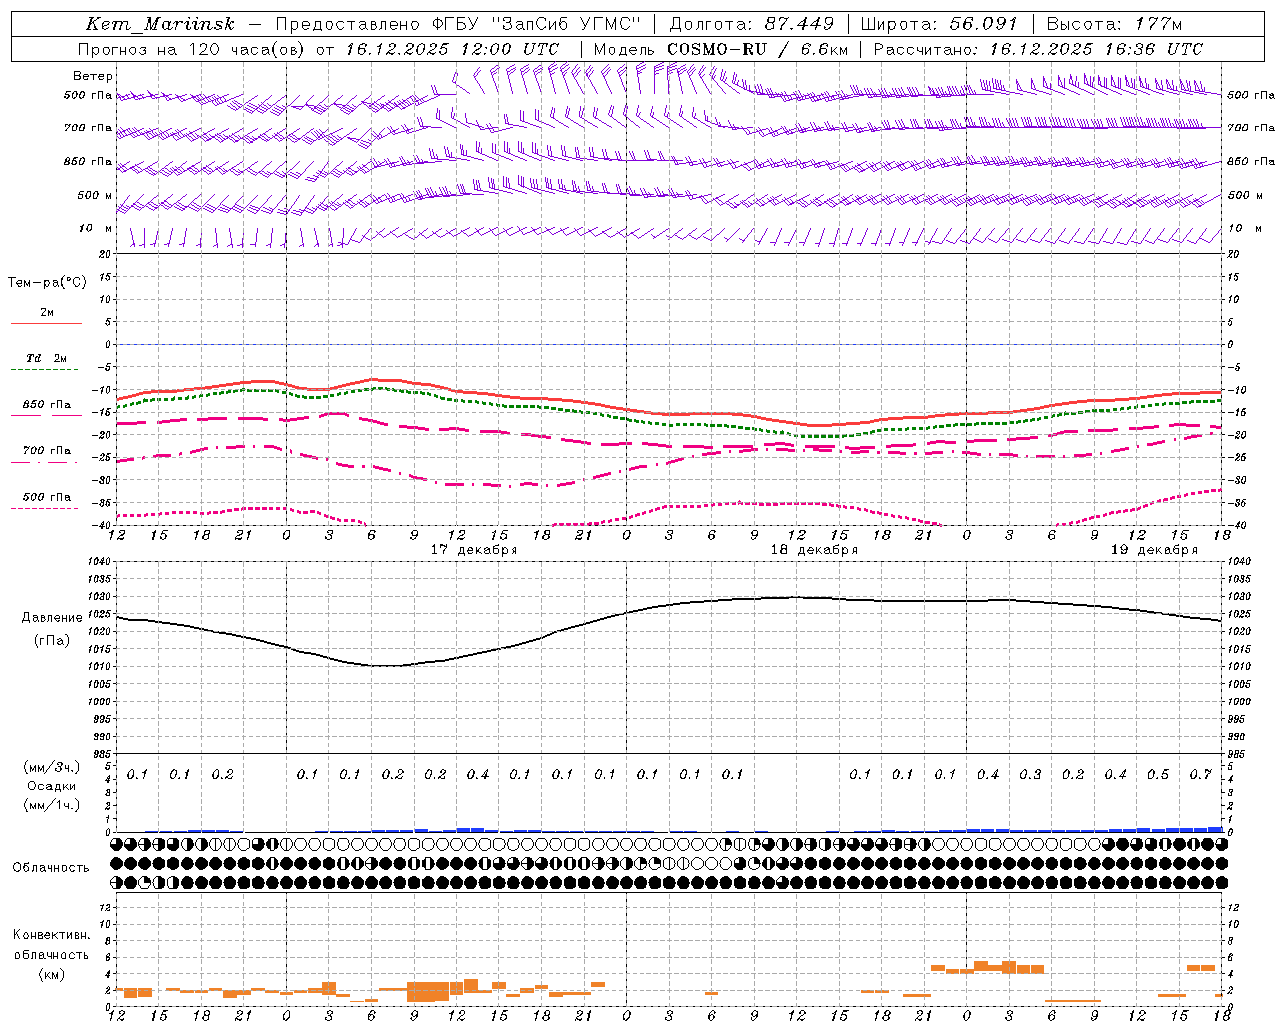This screenshot has height=1024, width=1280.
Task: Click the 0.3 precipitation value
Action: point(1030,774)
